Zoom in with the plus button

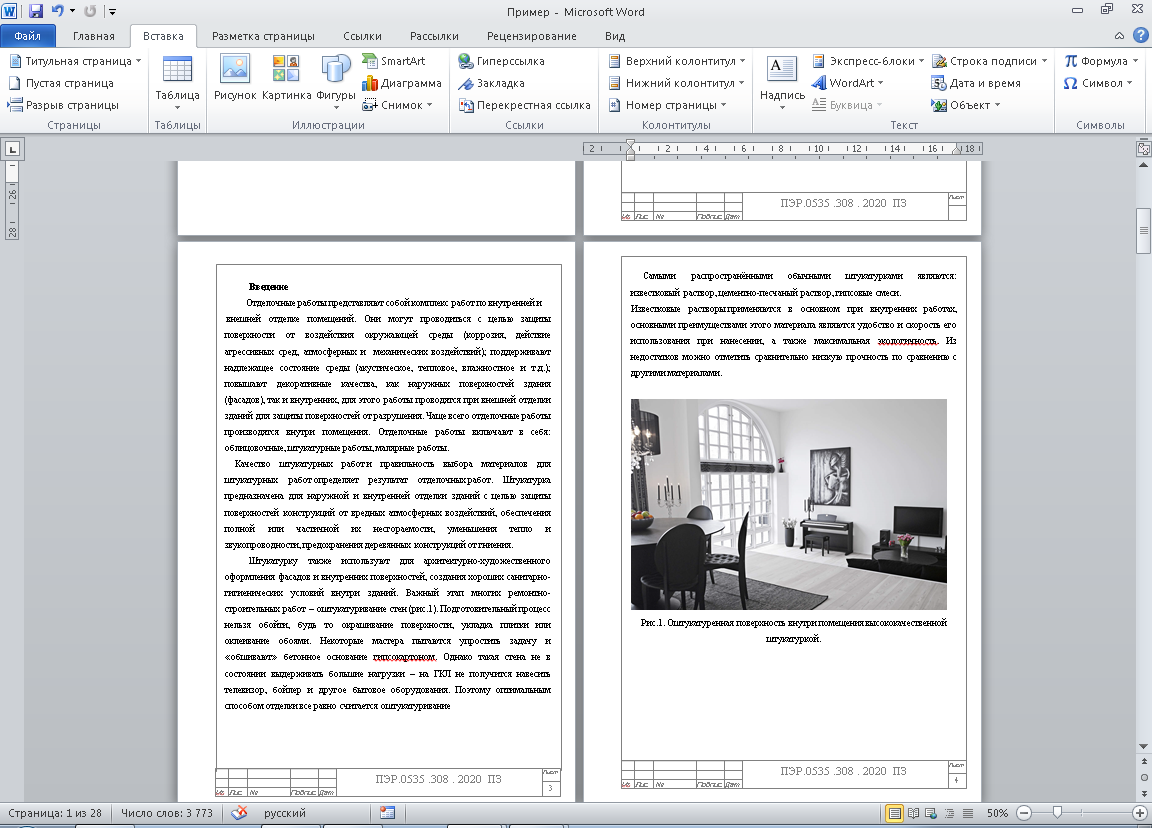tap(1140, 813)
